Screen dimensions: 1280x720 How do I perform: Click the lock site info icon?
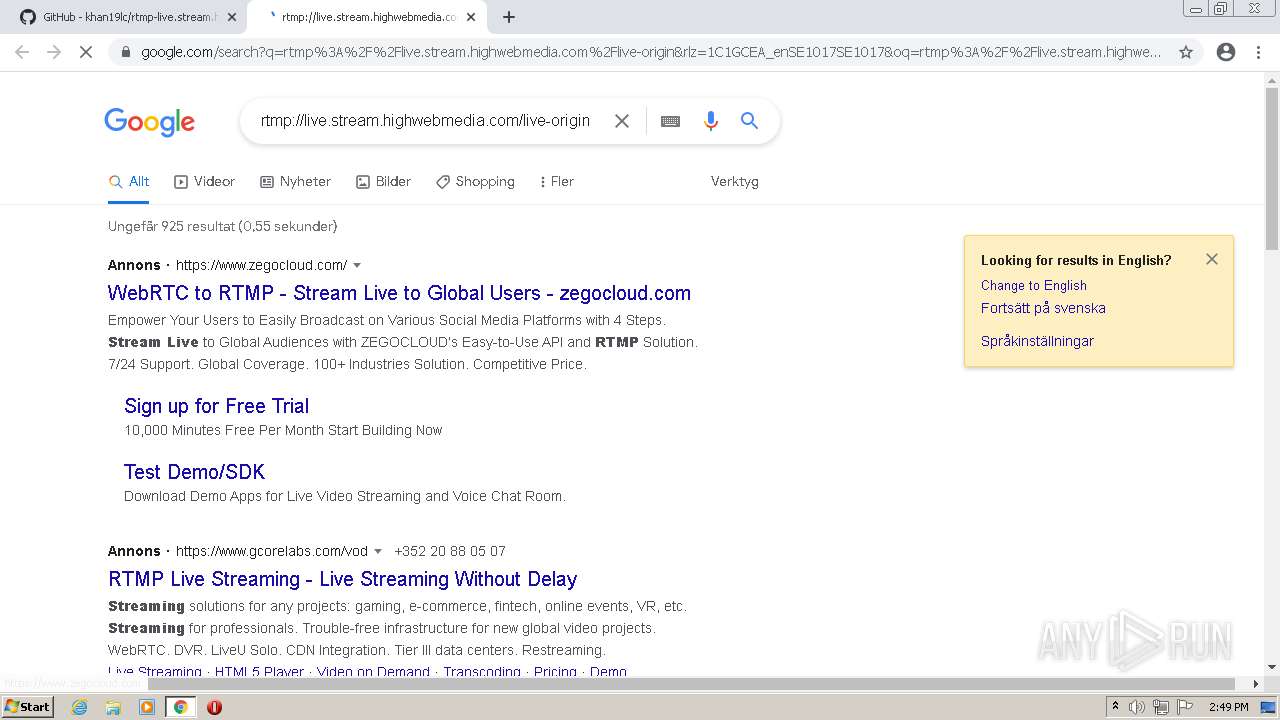tap(125, 52)
